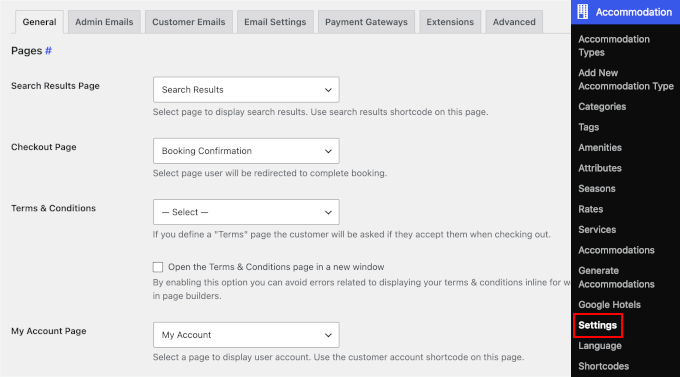The height and width of the screenshot is (377, 680).
Task: Go to the Amenities menu item
Action: point(600,148)
